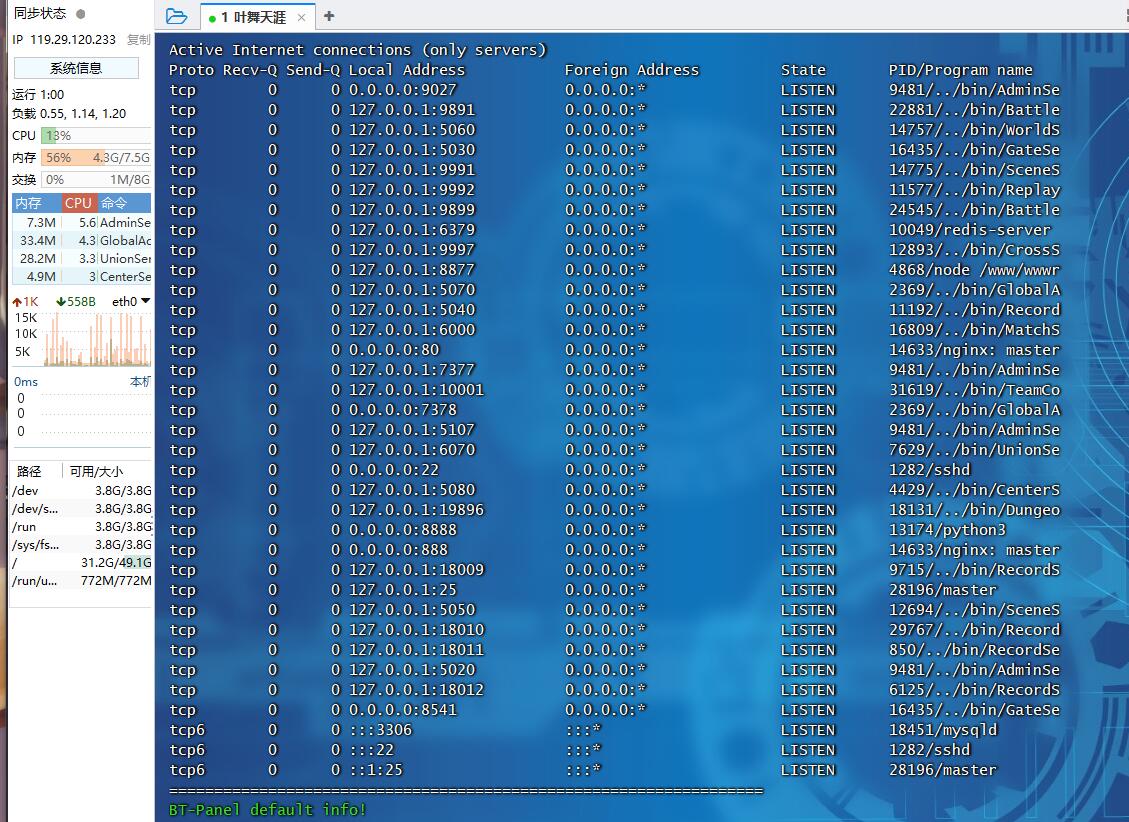
Task: Select the AdminSe process row
Action: click(x=81, y=222)
